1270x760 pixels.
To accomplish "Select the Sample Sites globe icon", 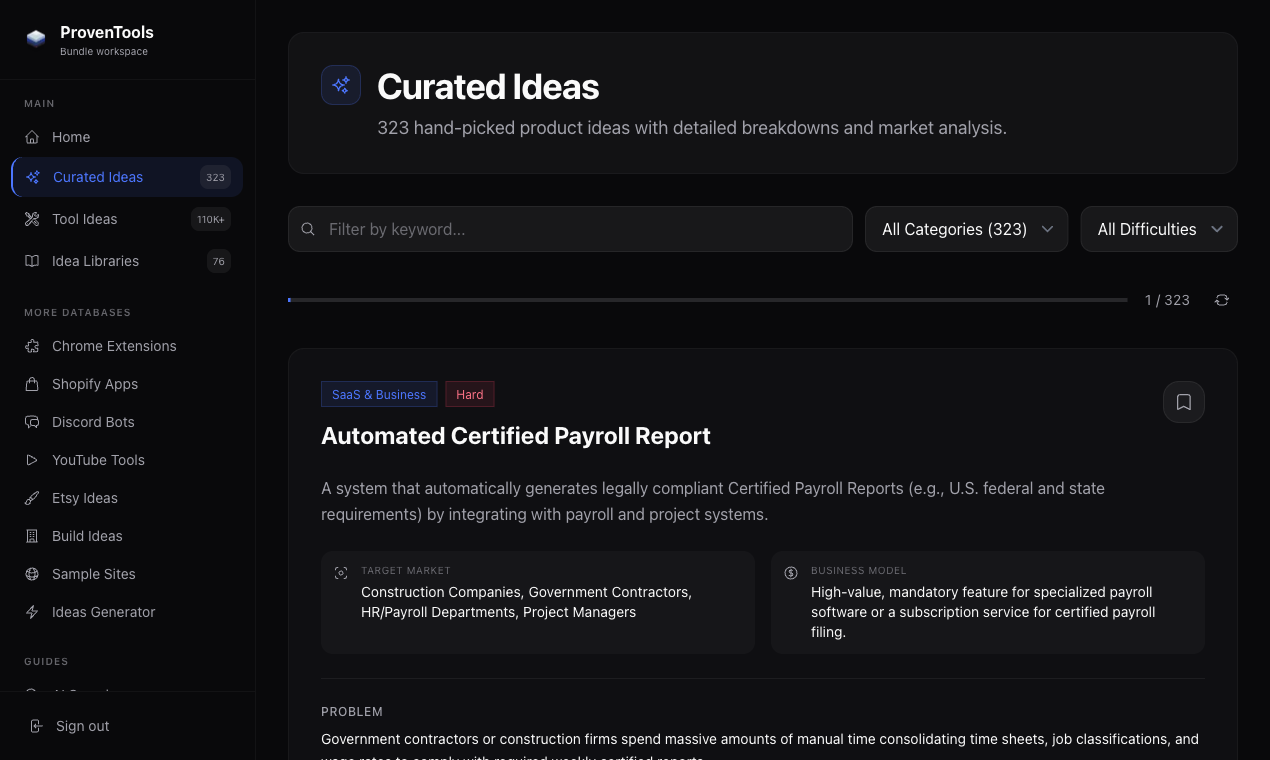I will pos(33,574).
